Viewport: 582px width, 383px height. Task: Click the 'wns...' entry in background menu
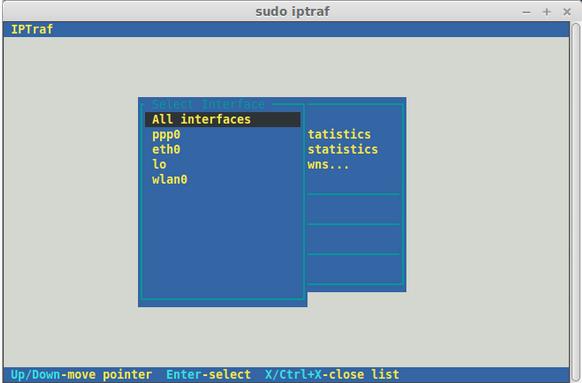coord(328,164)
